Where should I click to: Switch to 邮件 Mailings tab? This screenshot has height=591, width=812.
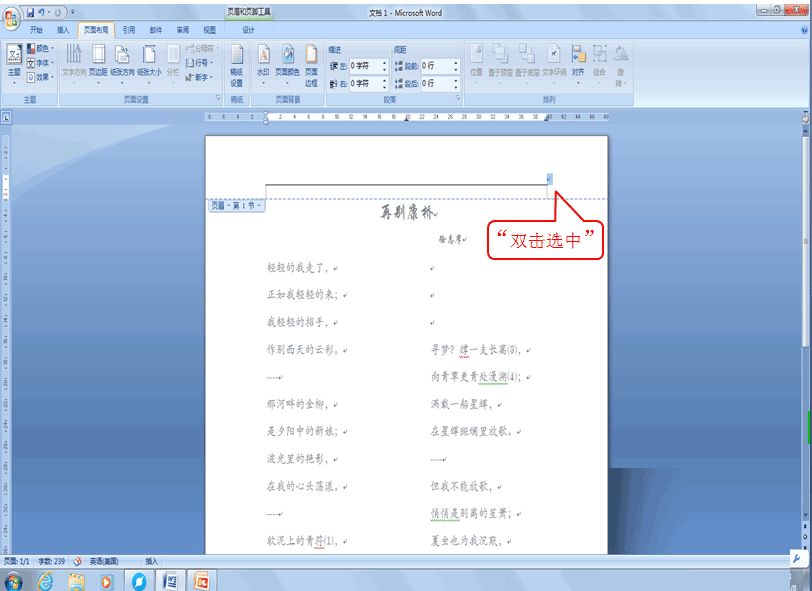pyautogui.click(x=156, y=30)
